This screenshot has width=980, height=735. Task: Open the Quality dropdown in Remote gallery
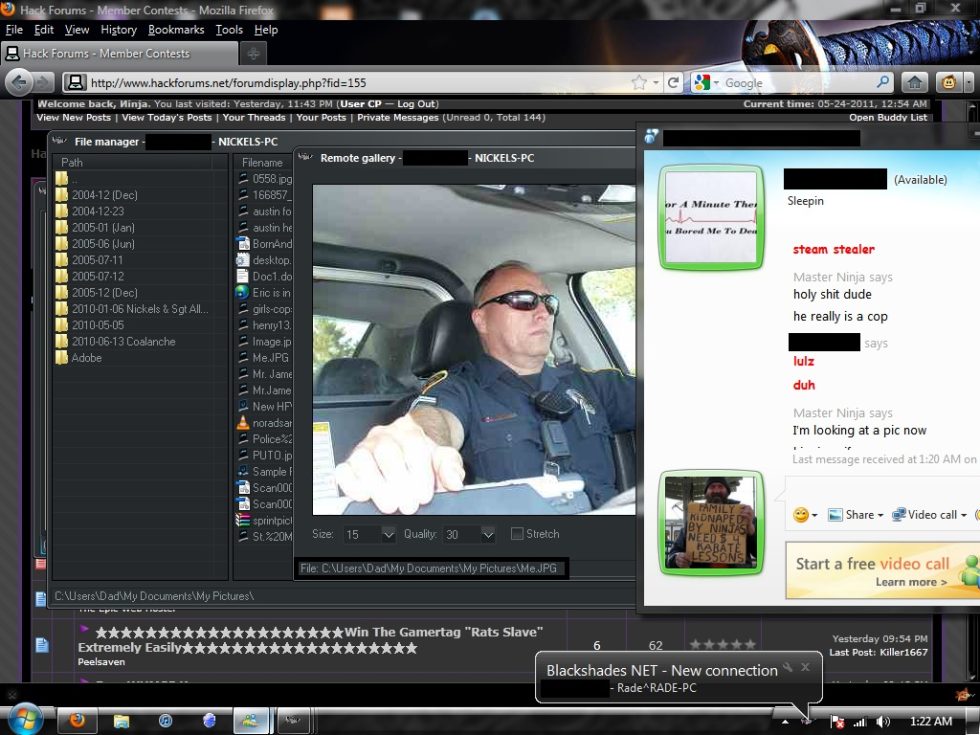489,535
